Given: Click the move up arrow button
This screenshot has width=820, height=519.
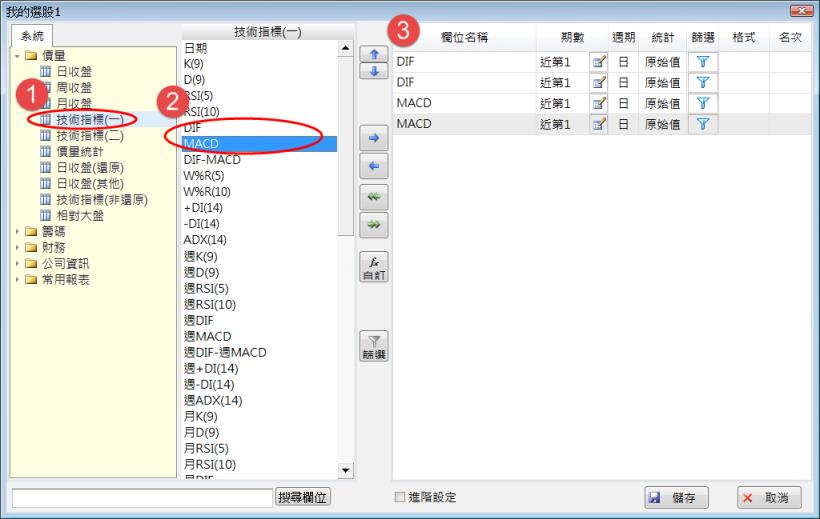Looking at the screenshot, I should (x=373, y=54).
